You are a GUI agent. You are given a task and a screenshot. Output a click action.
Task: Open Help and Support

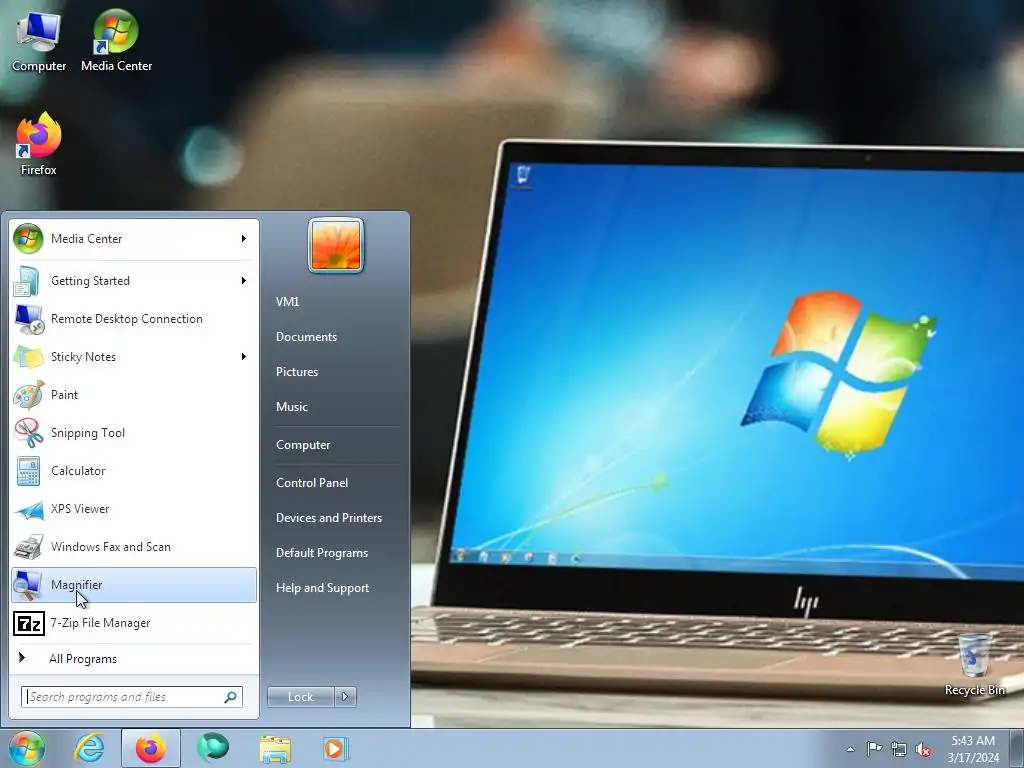pos(322,588)
